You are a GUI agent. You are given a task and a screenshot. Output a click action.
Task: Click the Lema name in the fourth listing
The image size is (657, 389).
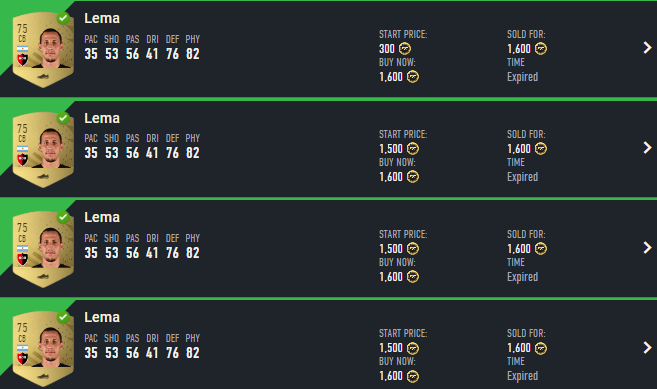click(102, 317)
